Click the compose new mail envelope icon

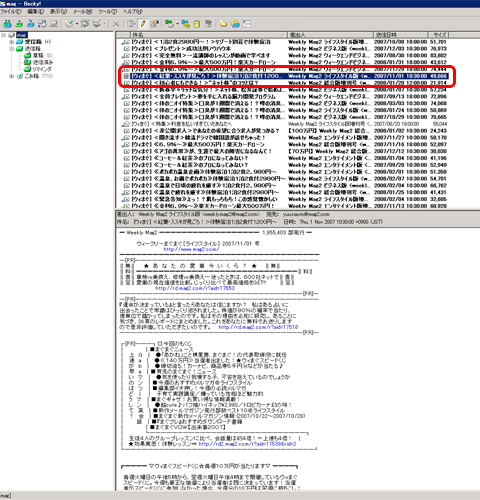(x=69, y=24)
